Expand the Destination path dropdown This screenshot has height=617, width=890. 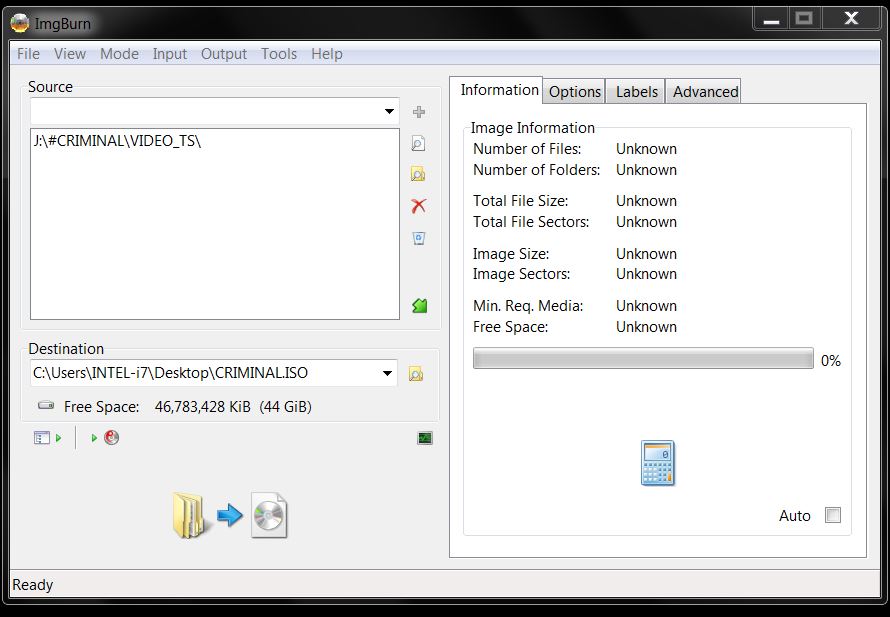(387, 373)
